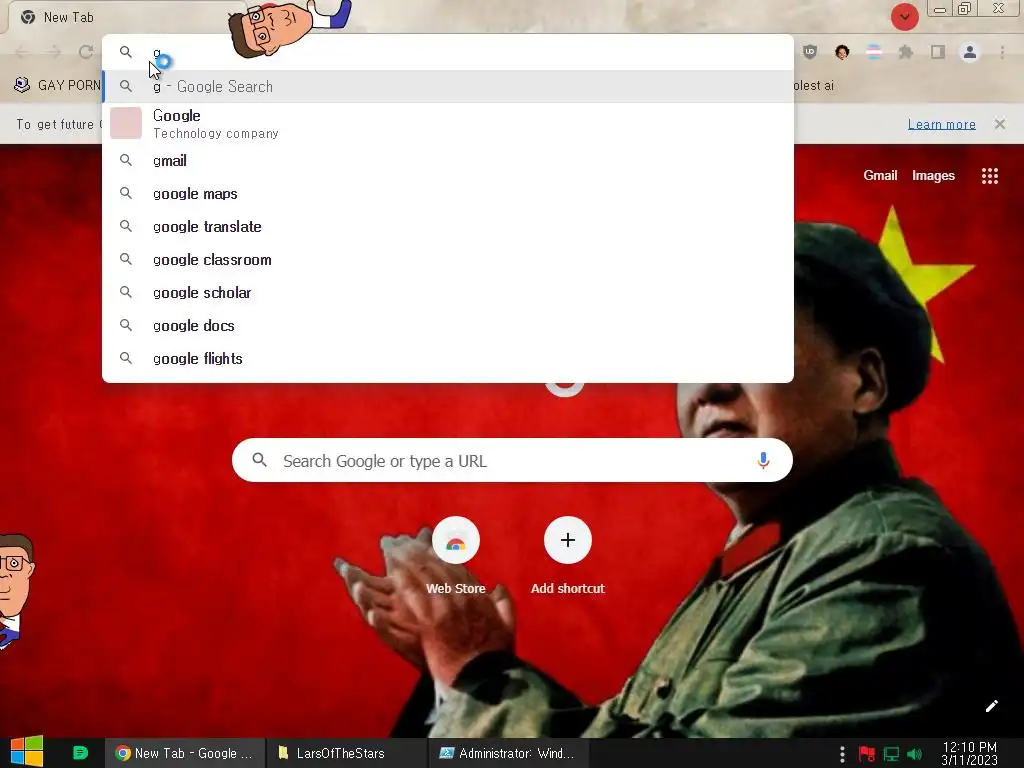Screen dimensions: 1024x768
Task: Click the Search Google or type a URL box
Action: [x=512, y=460]
